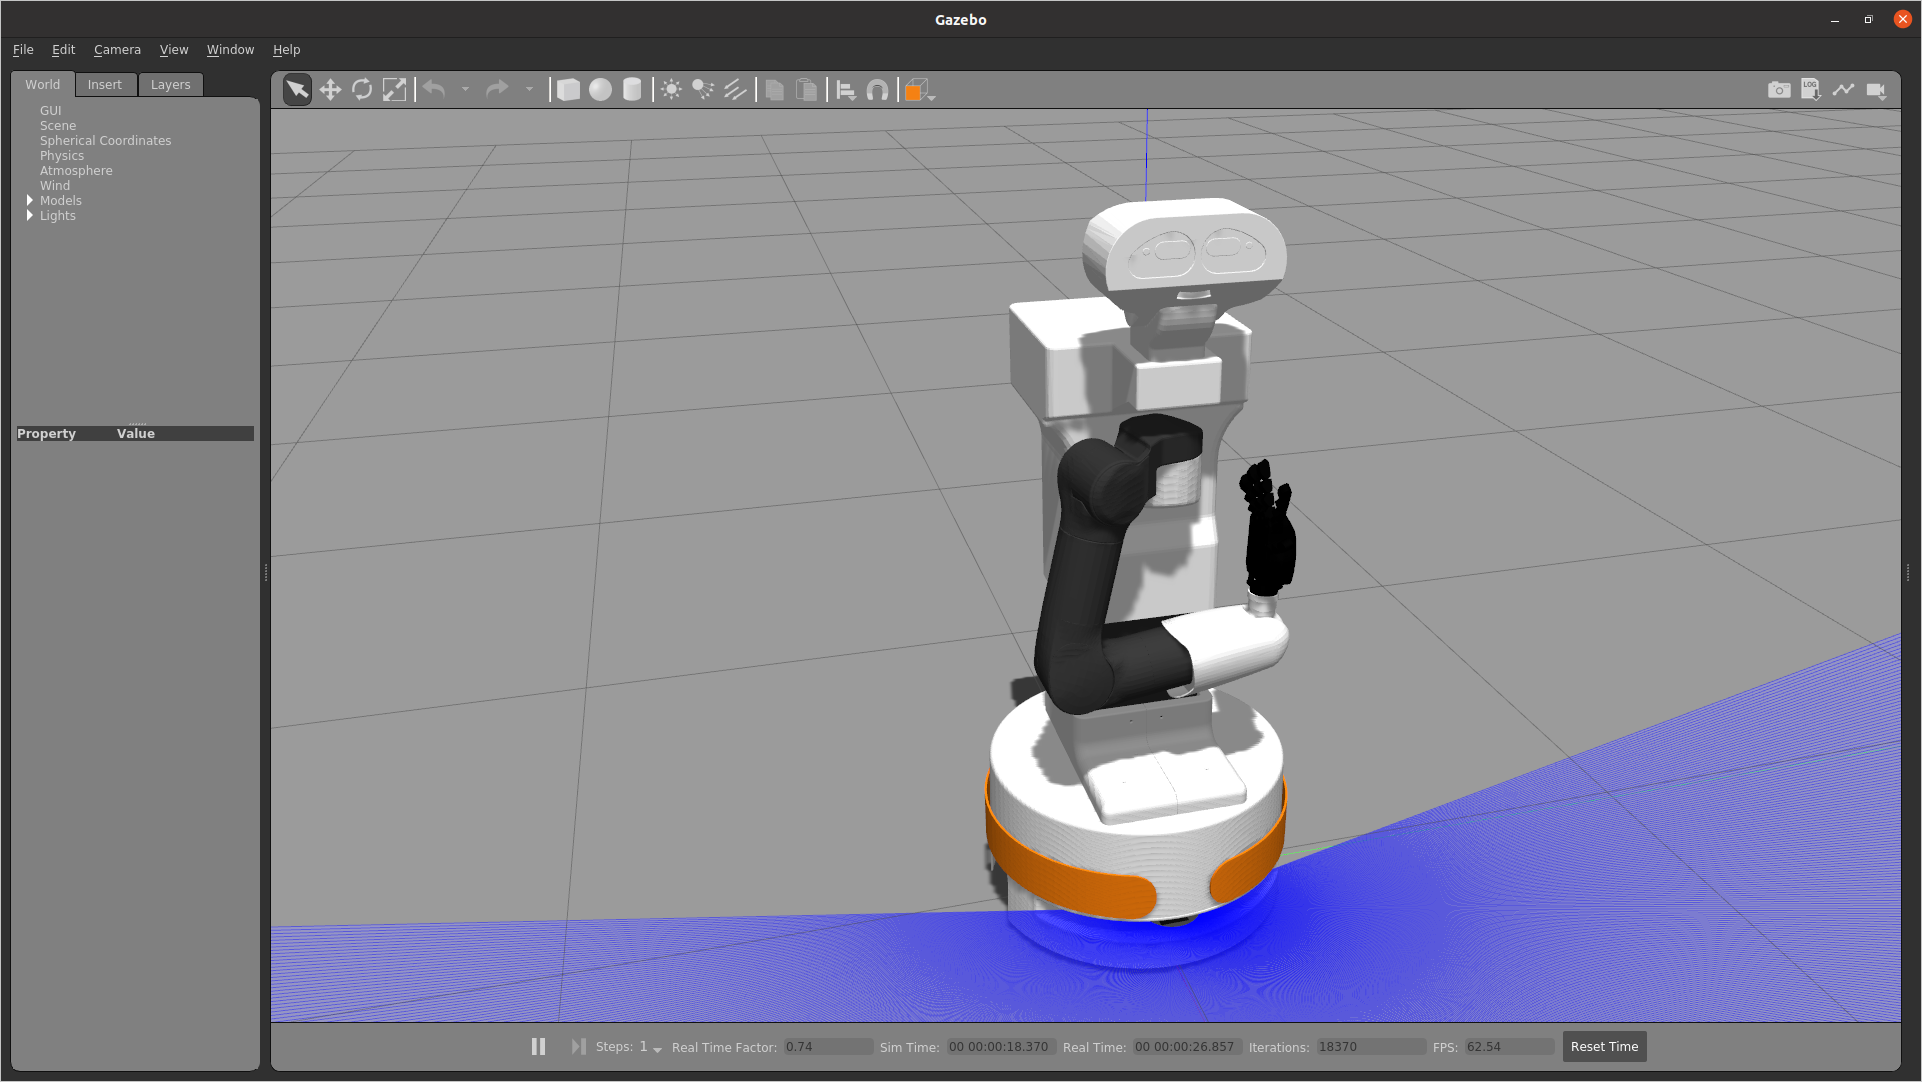Click the Property column header
1922x1082 pixels.
(x=46, y=433)
